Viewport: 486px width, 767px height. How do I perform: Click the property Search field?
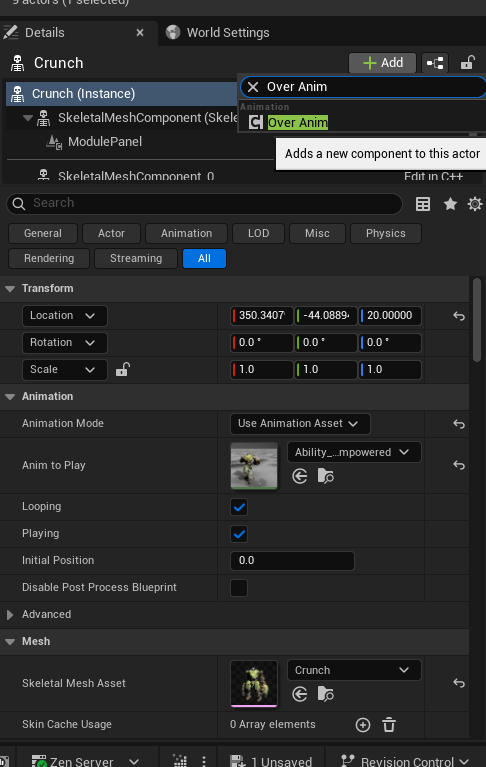click(204, 203)
